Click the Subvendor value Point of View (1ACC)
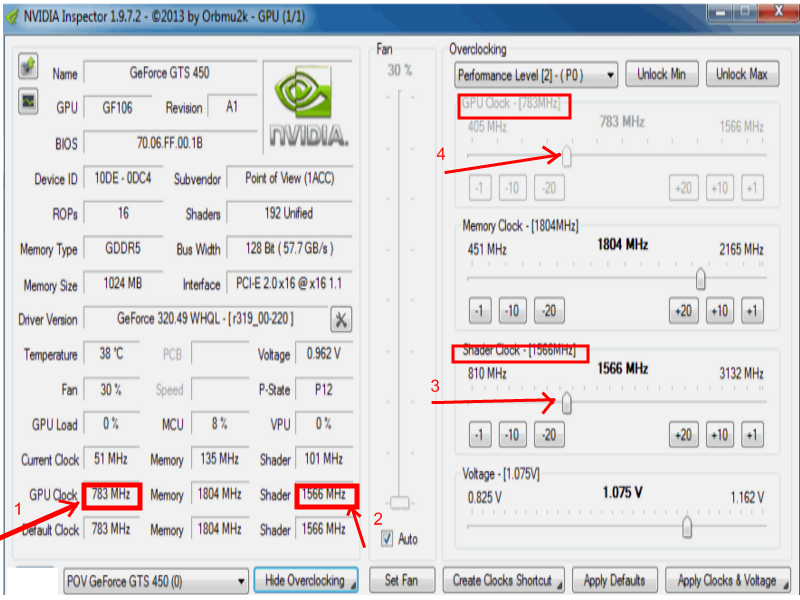Screen dimensions: 800x600 pos(290,178)
